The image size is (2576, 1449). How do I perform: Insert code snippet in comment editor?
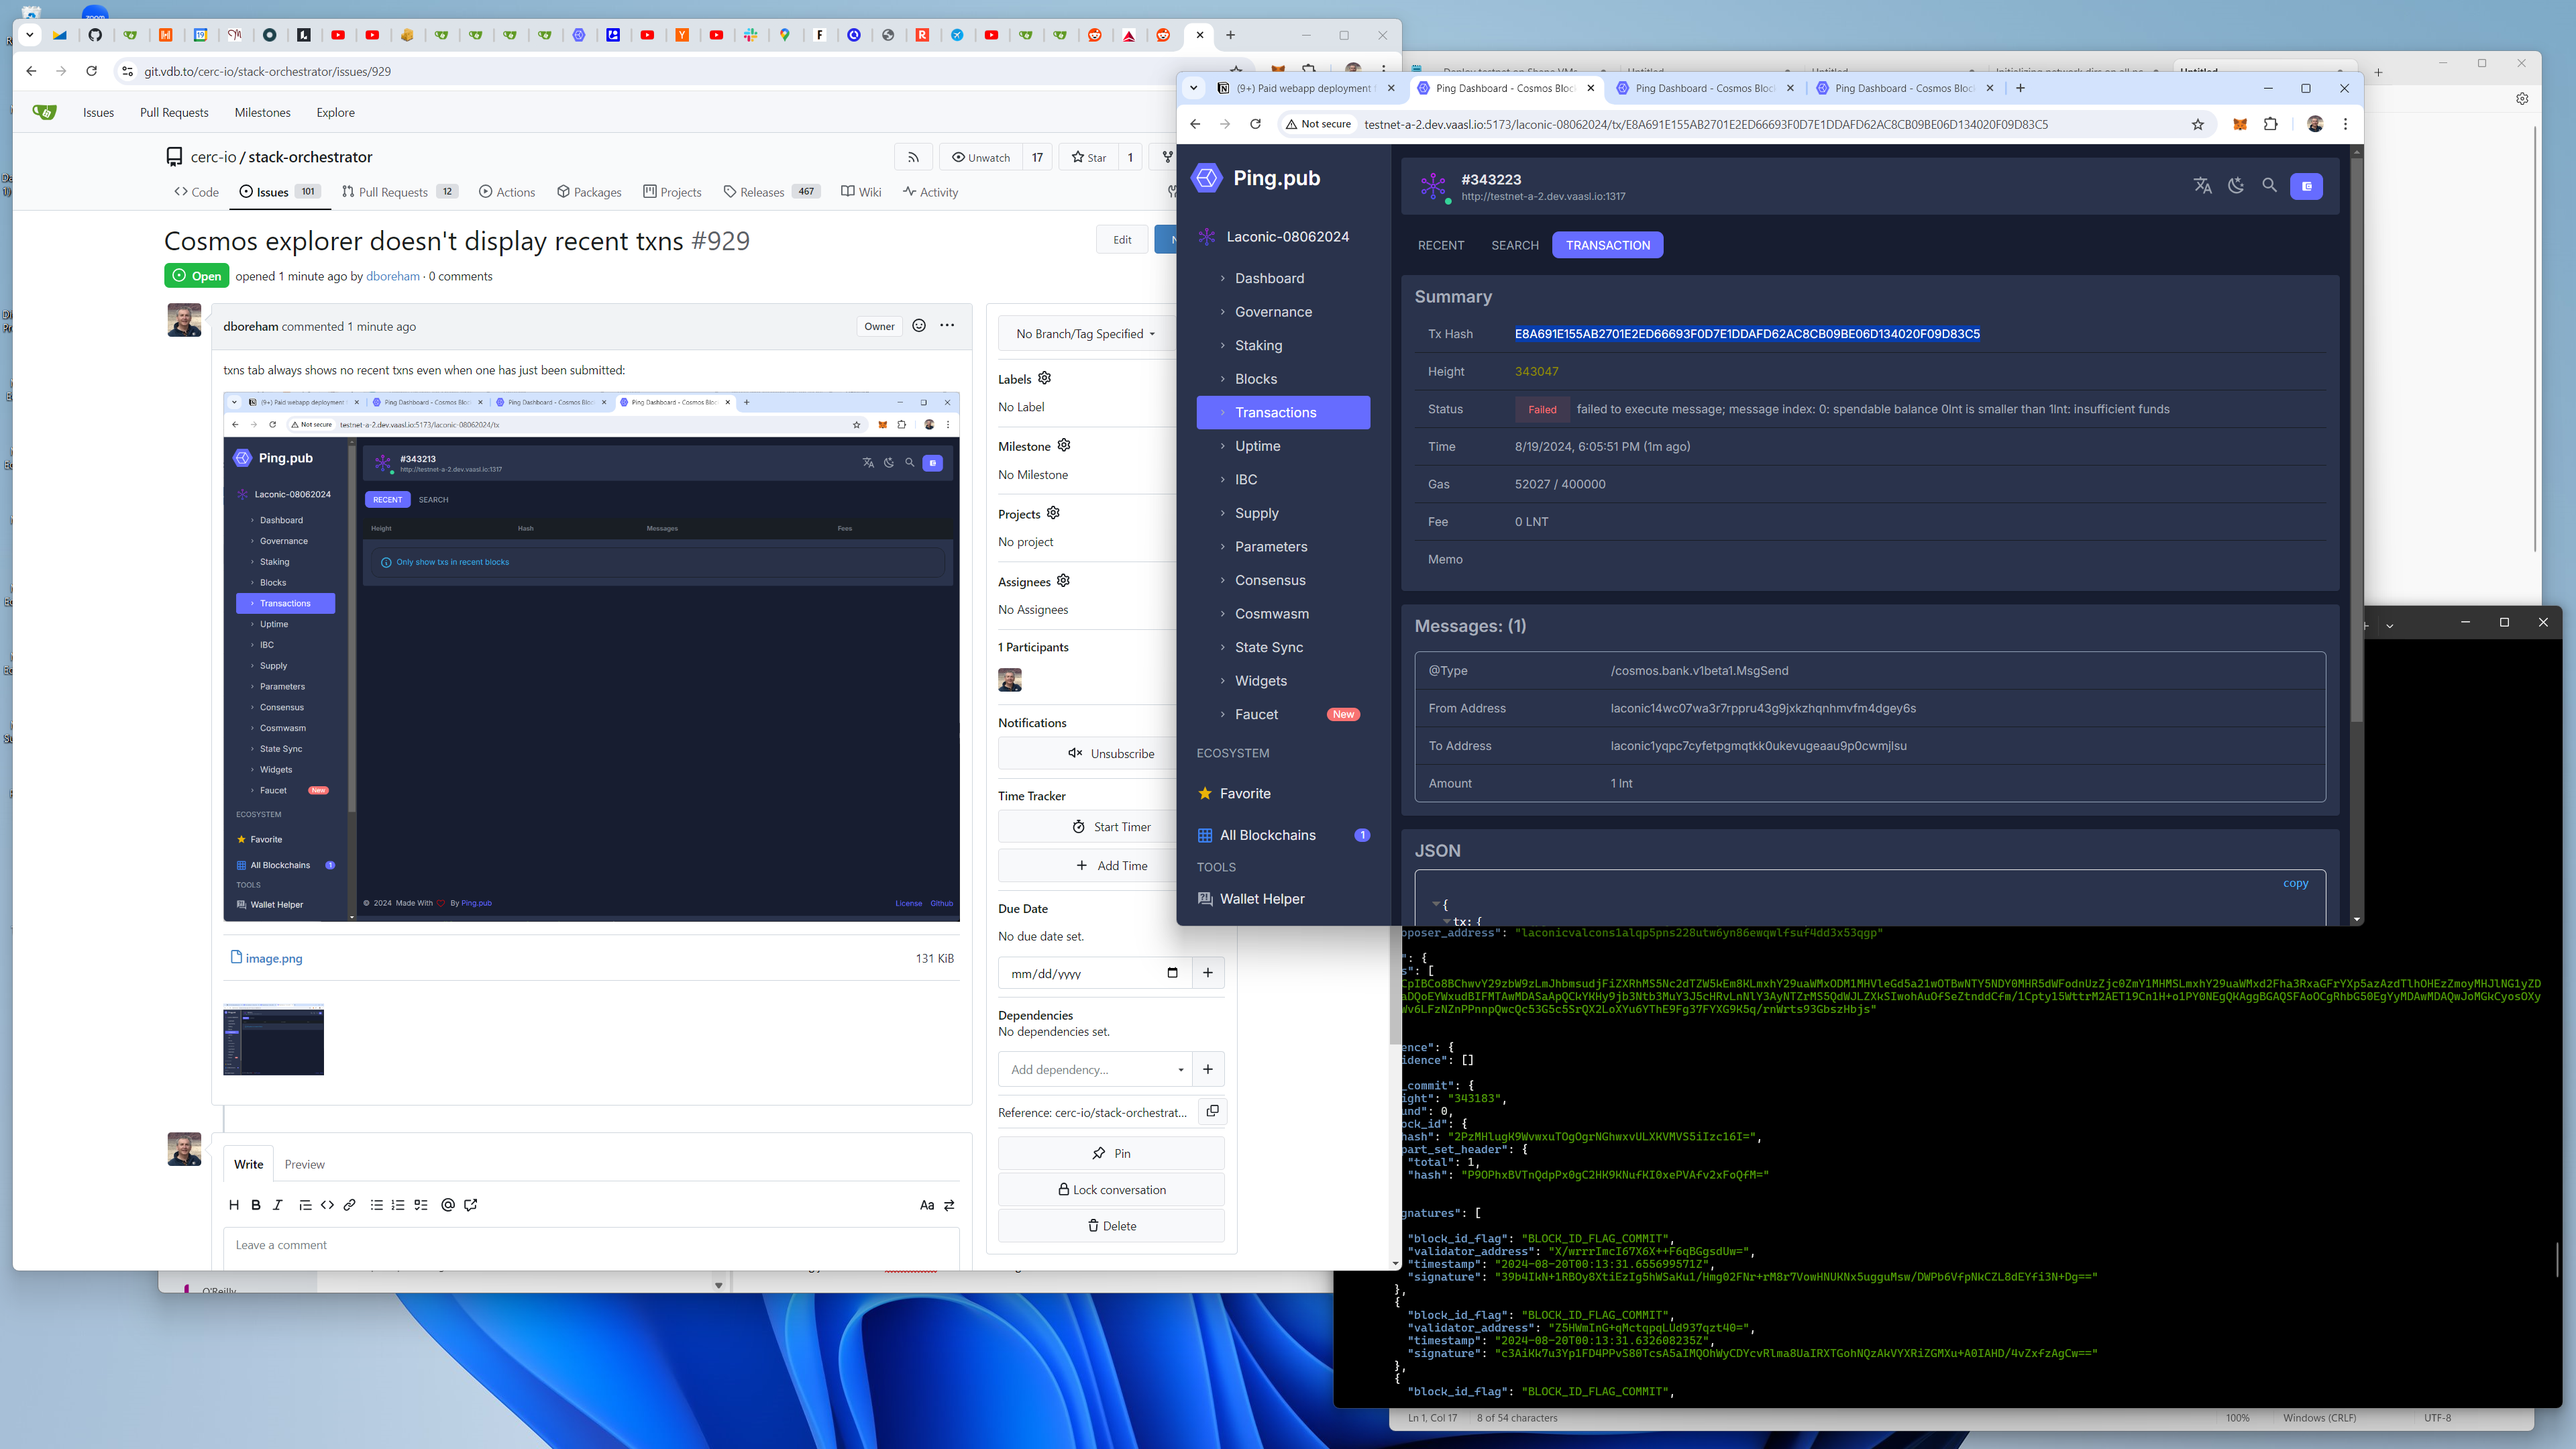(327, 1205)
